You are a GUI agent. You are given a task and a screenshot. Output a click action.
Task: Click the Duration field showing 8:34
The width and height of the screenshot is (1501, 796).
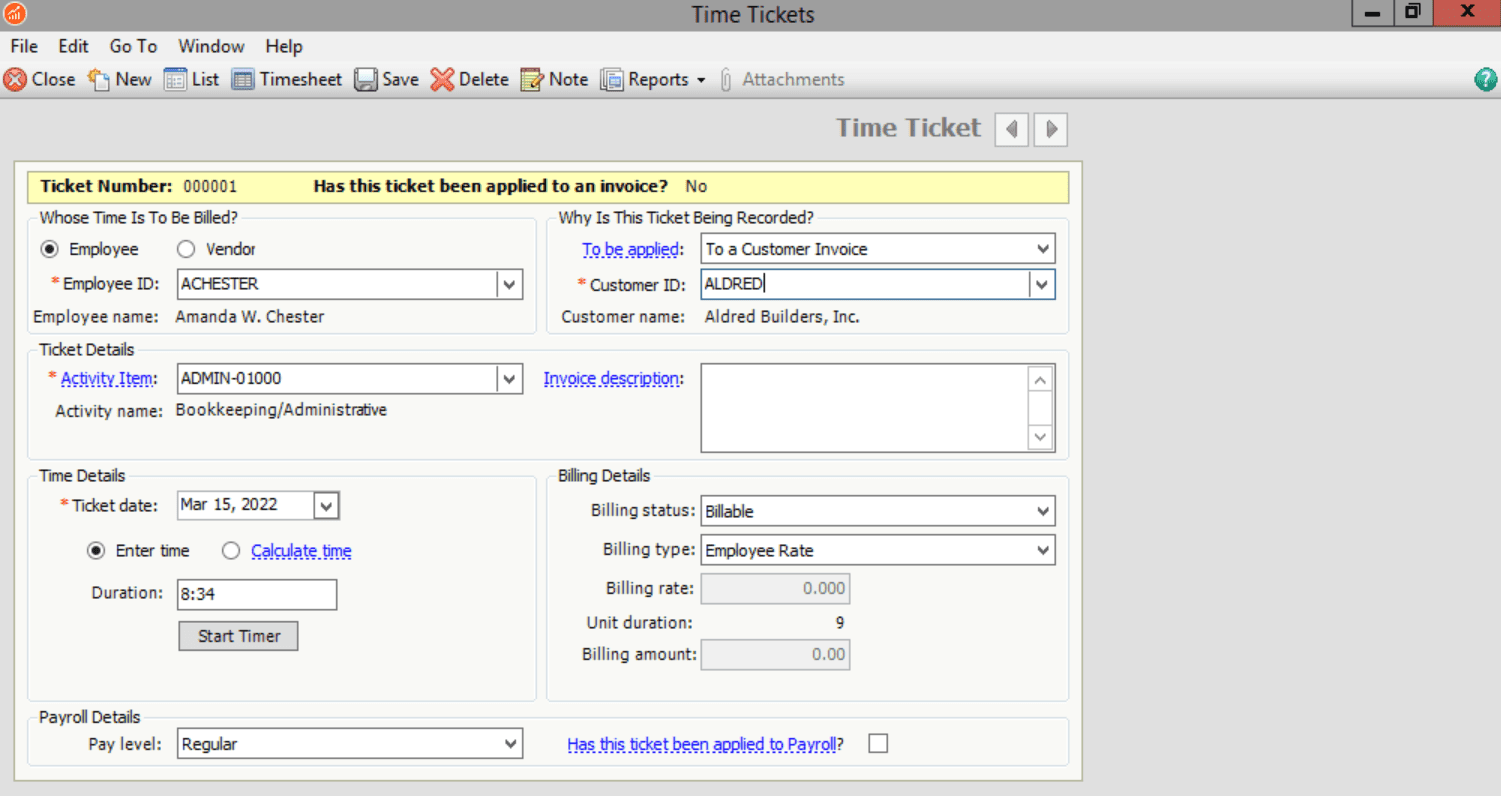(x=257, y=594)
